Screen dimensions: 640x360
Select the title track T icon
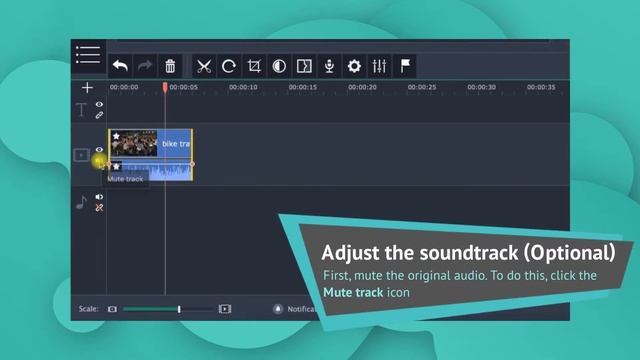82,110
